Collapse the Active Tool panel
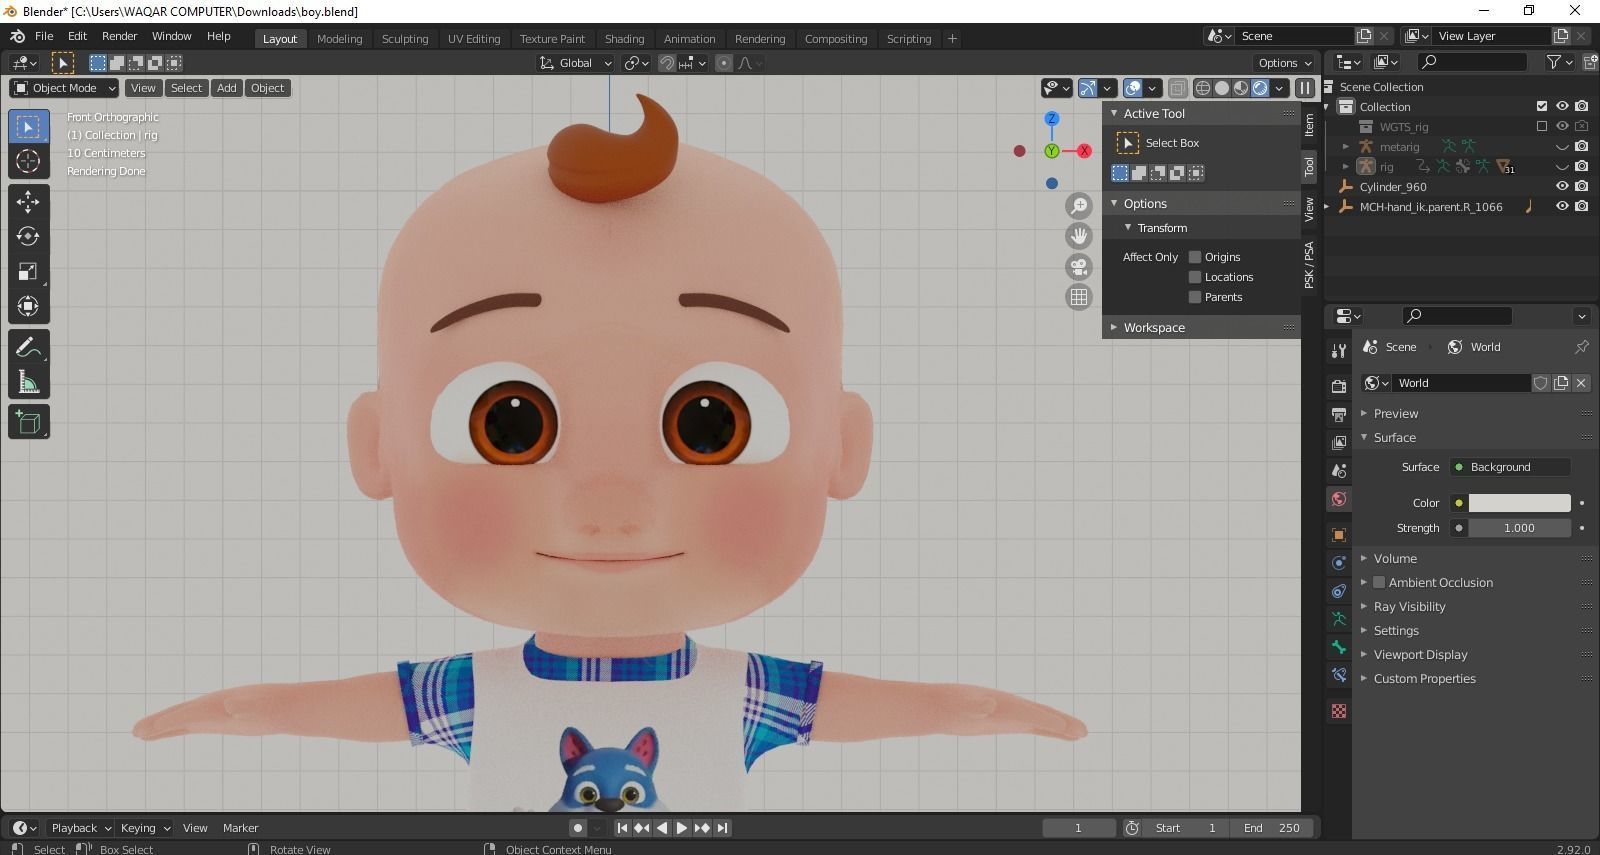This screenshot has height=855, width=1600. point(1154,114)
